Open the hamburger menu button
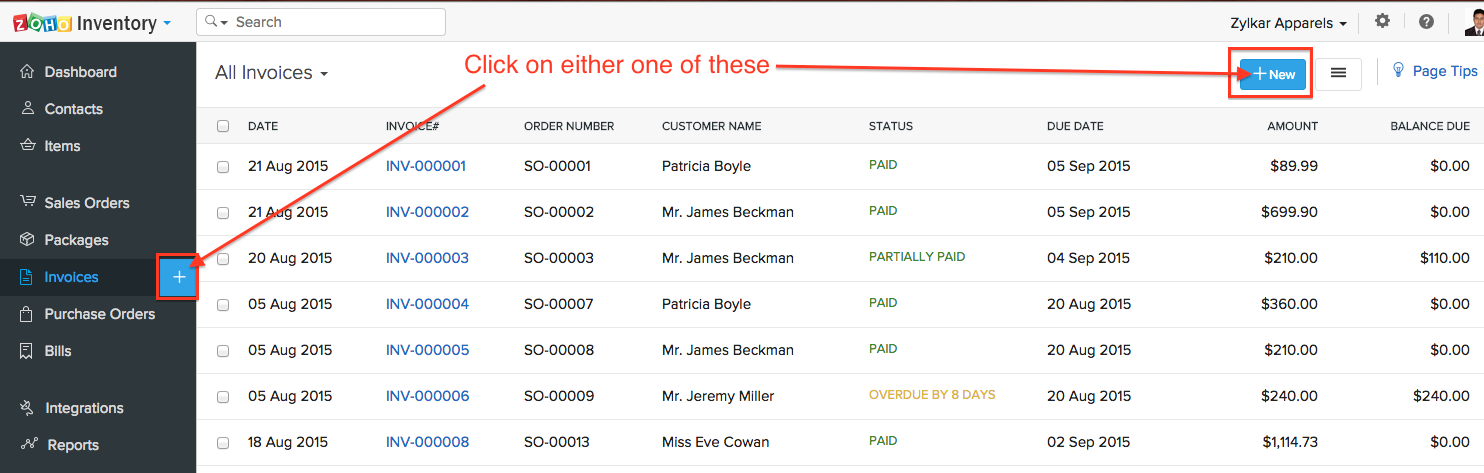Image resolution: width=1484 pixels, height=473 pixels. point(1338,73)
